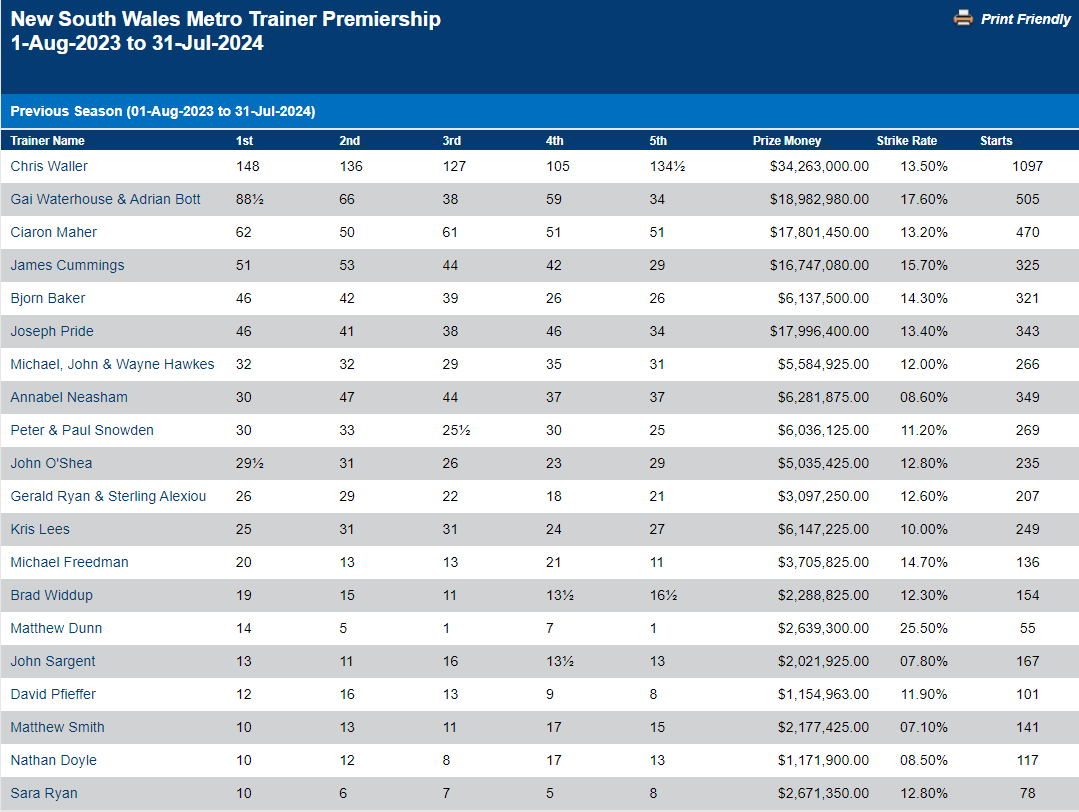Viewport: 1079px width, 812px height.
Task: Select Michael, John & Wayne Hawkes
Action: point(112,364)
